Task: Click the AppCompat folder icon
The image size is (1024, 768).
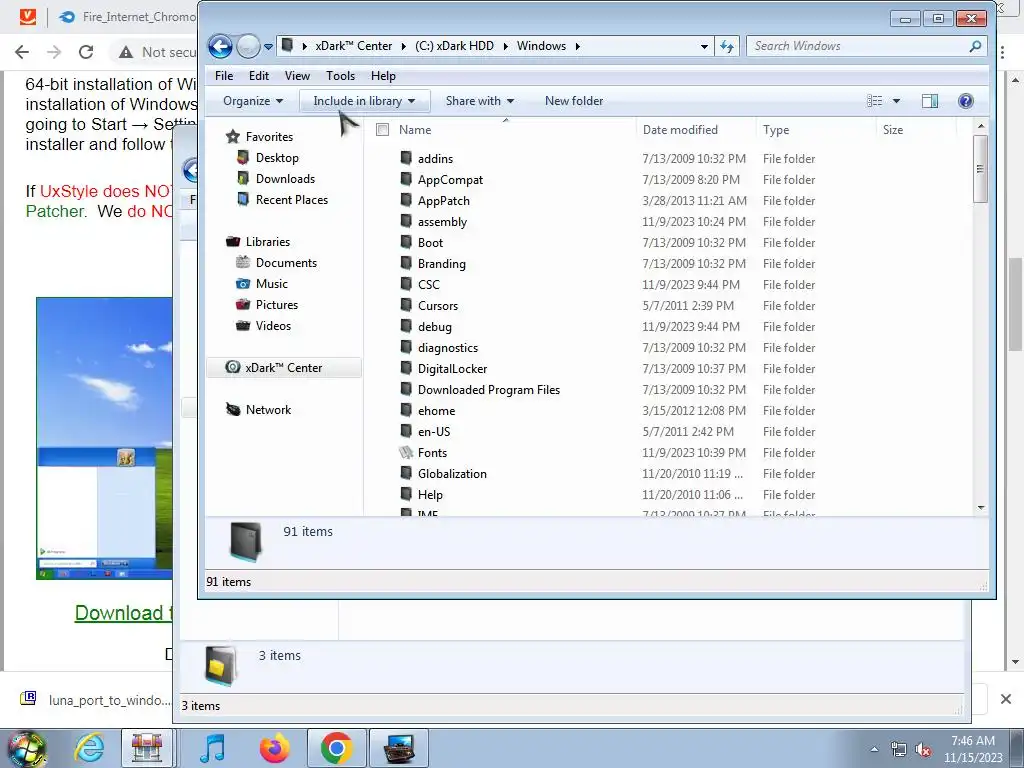Action: (406, 179)
